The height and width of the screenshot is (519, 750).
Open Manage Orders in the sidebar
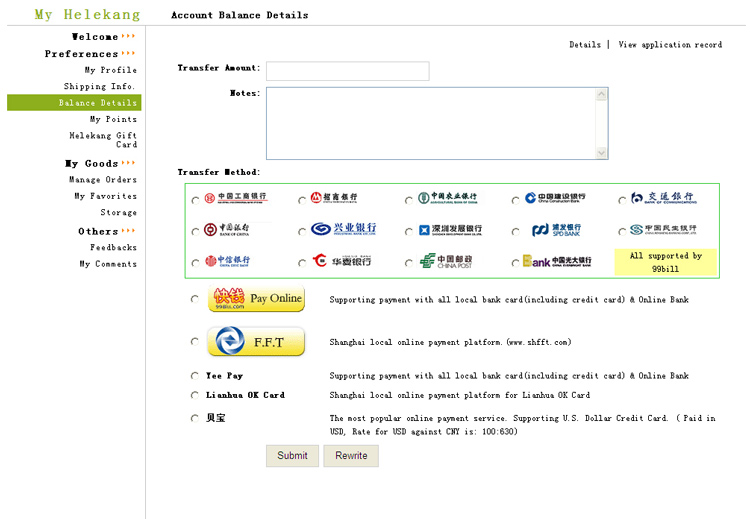click(x=103, y=179)
